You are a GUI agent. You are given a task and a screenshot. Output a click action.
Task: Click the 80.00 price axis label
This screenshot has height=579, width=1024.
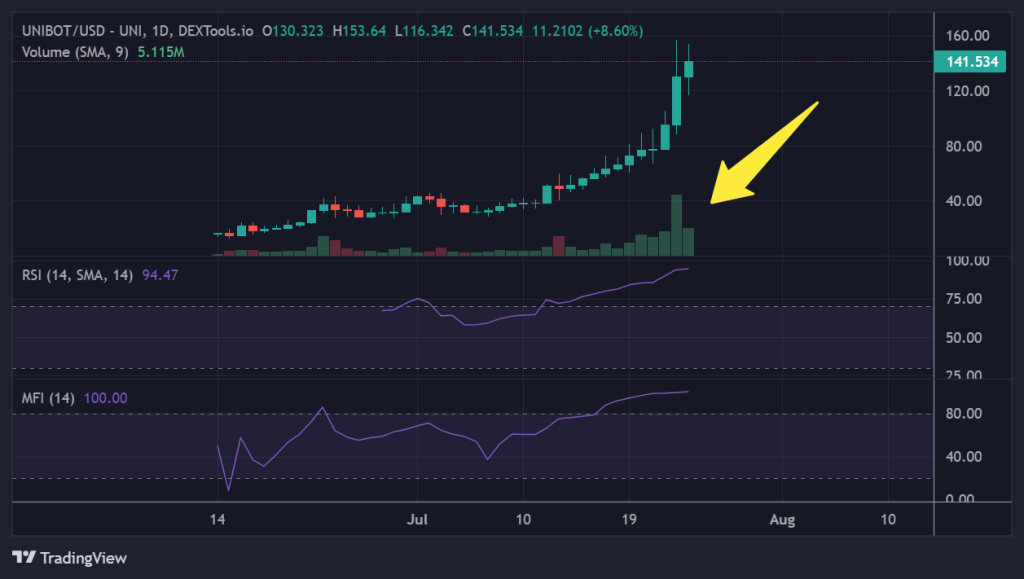[964, 146]
